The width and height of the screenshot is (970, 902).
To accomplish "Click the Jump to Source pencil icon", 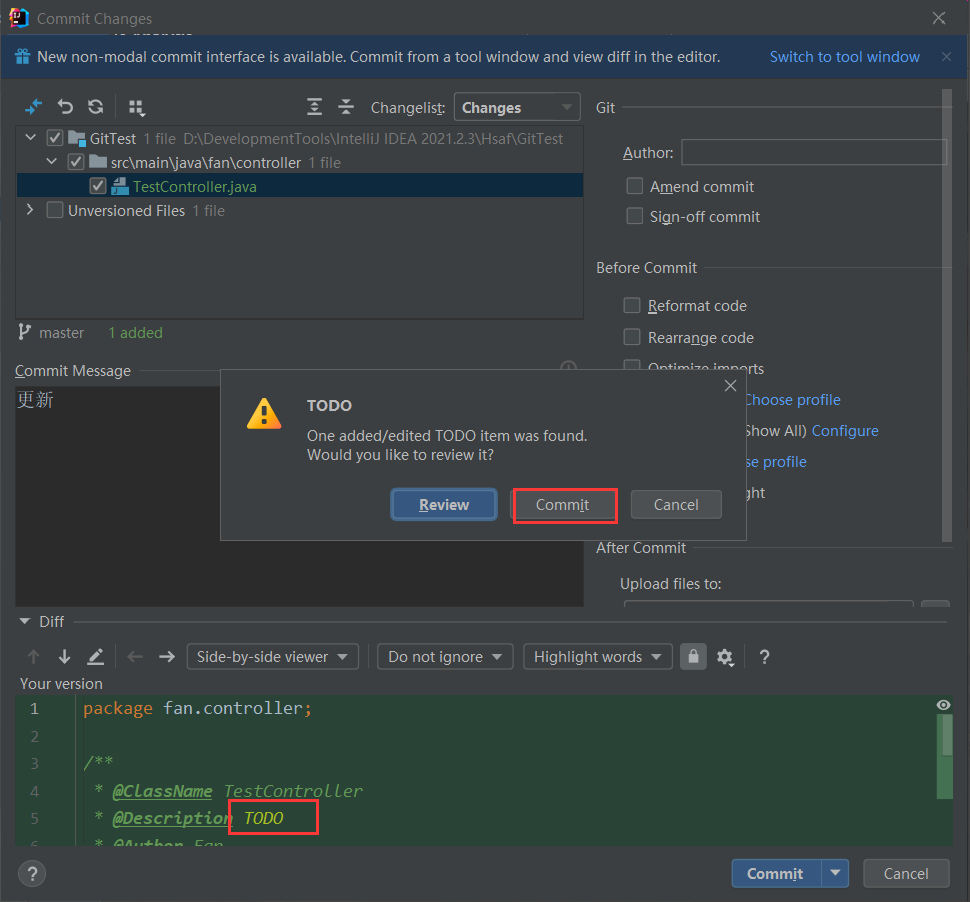I will pyautogui.click(x=95, y=656).
